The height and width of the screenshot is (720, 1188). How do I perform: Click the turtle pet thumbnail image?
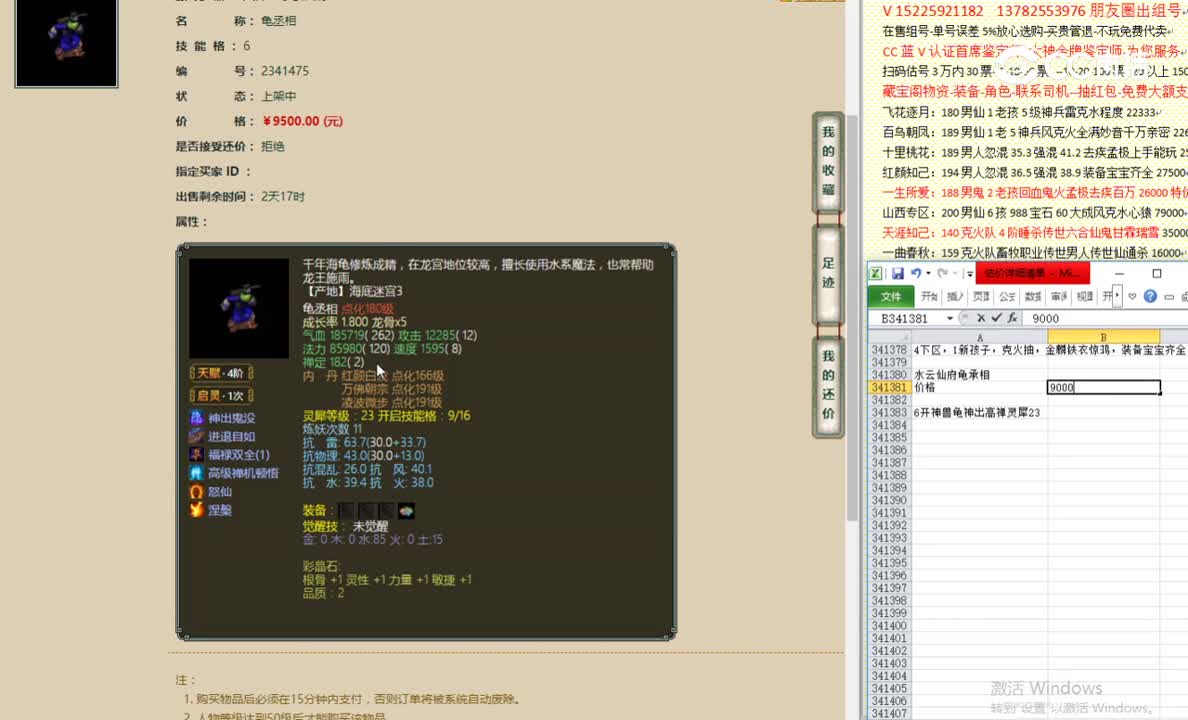tap(66, 43)
